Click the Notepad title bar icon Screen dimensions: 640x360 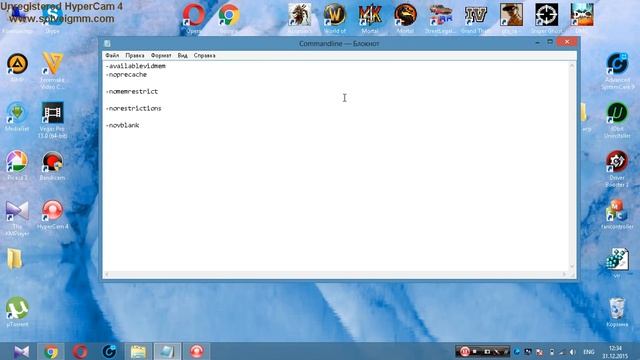tap(107, 44)
